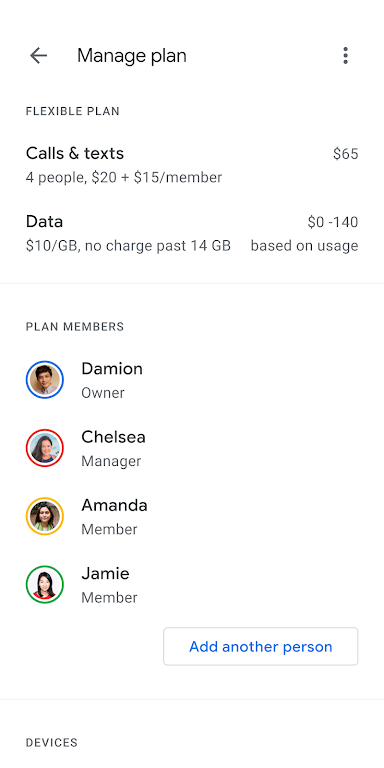Screen dimensions: 384x768
Task: Tap the back arrow icon
Action: (38, 56)
